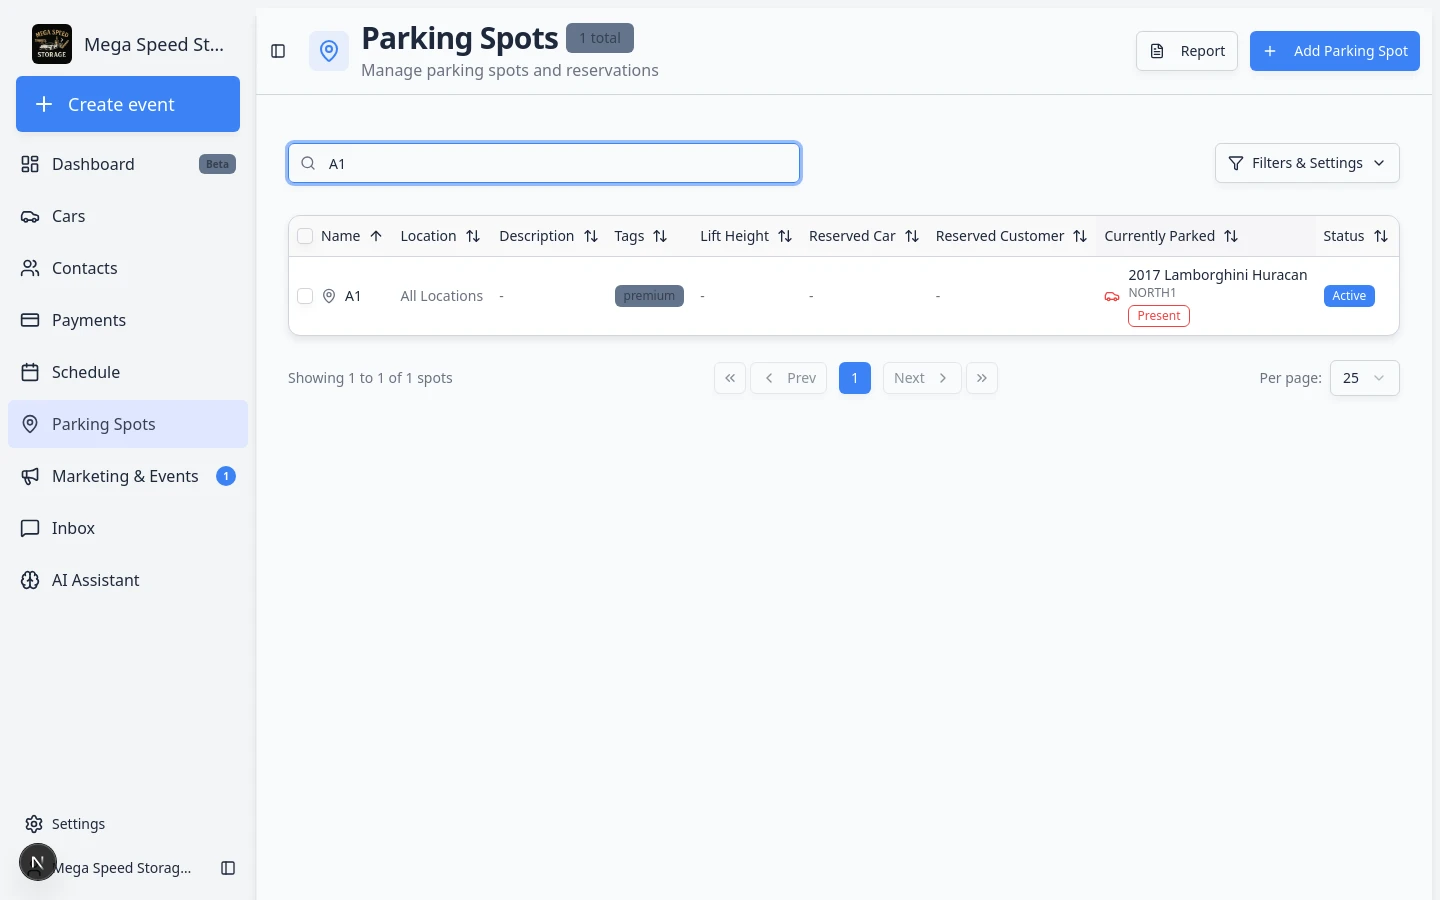Jump to last page with double-right arrows
Image resolution: width=1440 pixels, height=900 pixels.
982,378
